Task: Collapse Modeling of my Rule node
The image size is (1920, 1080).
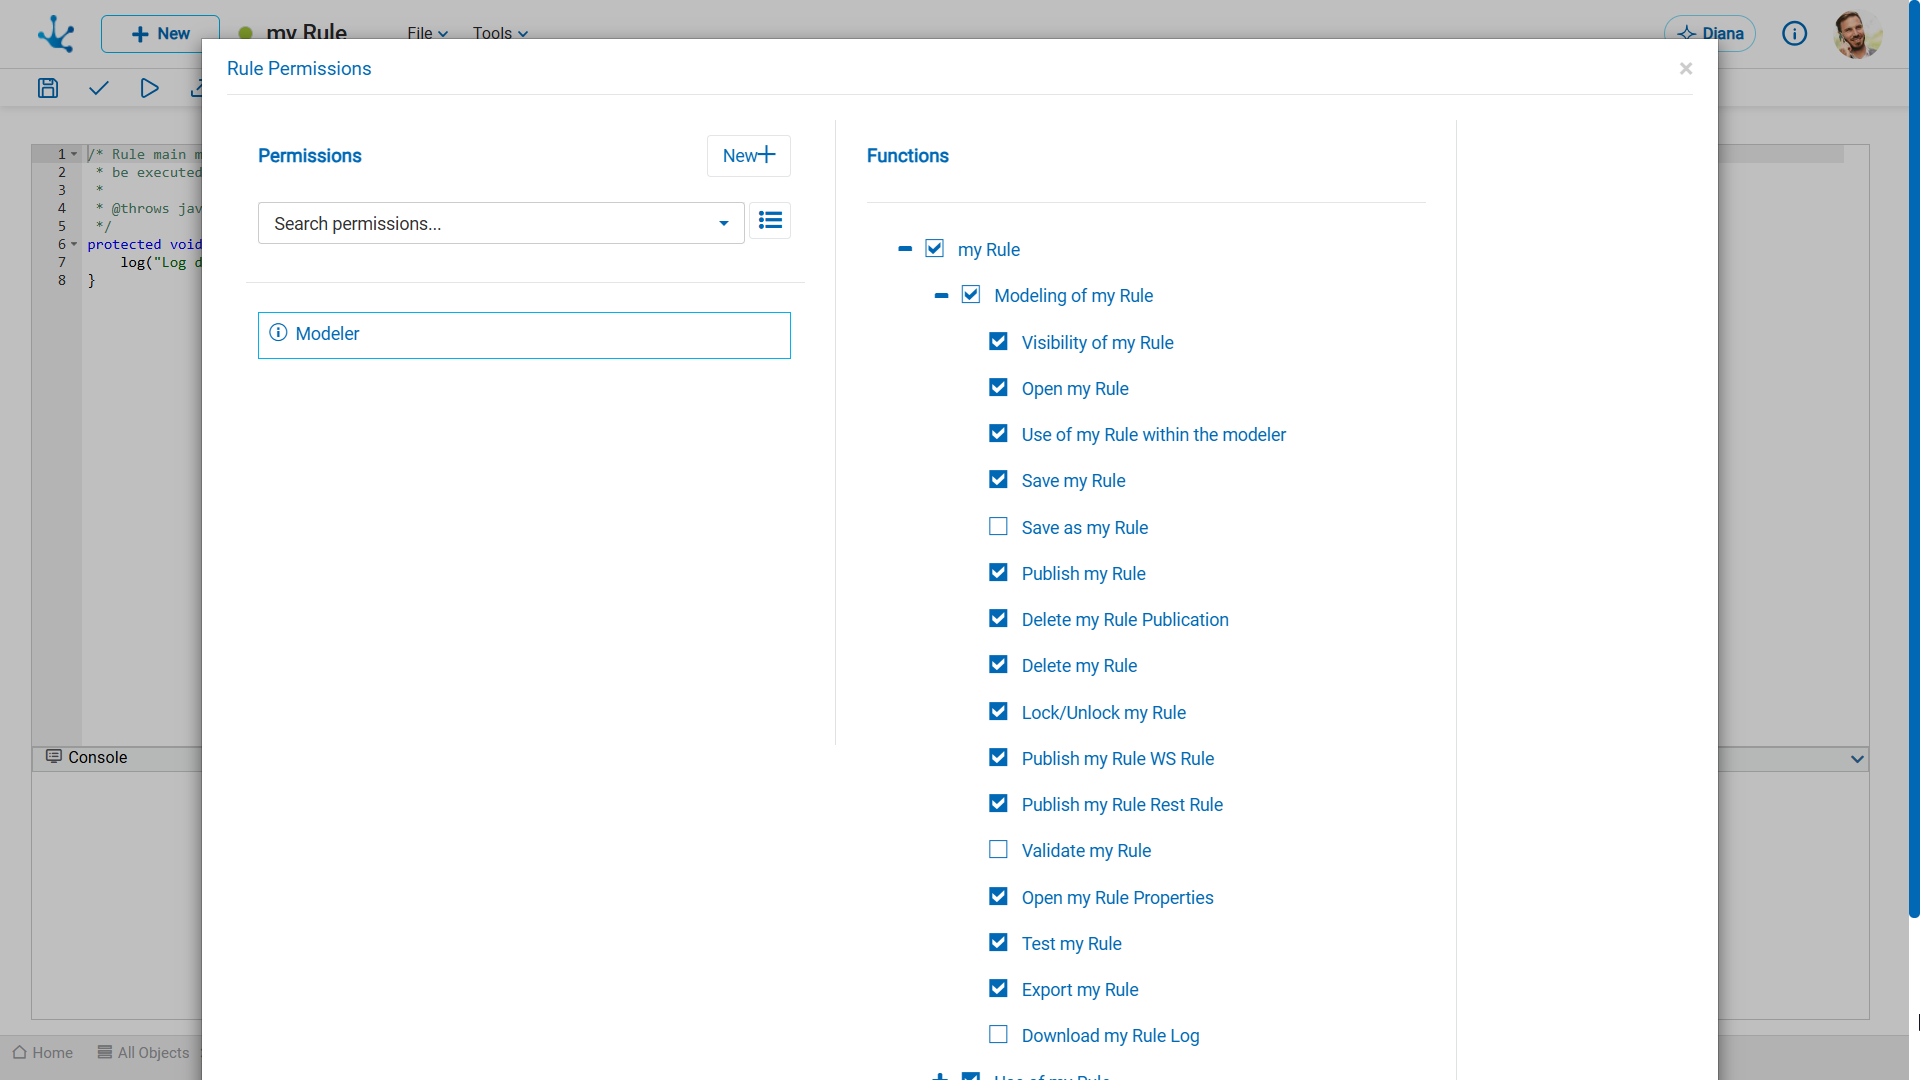Action: [941, 296]
